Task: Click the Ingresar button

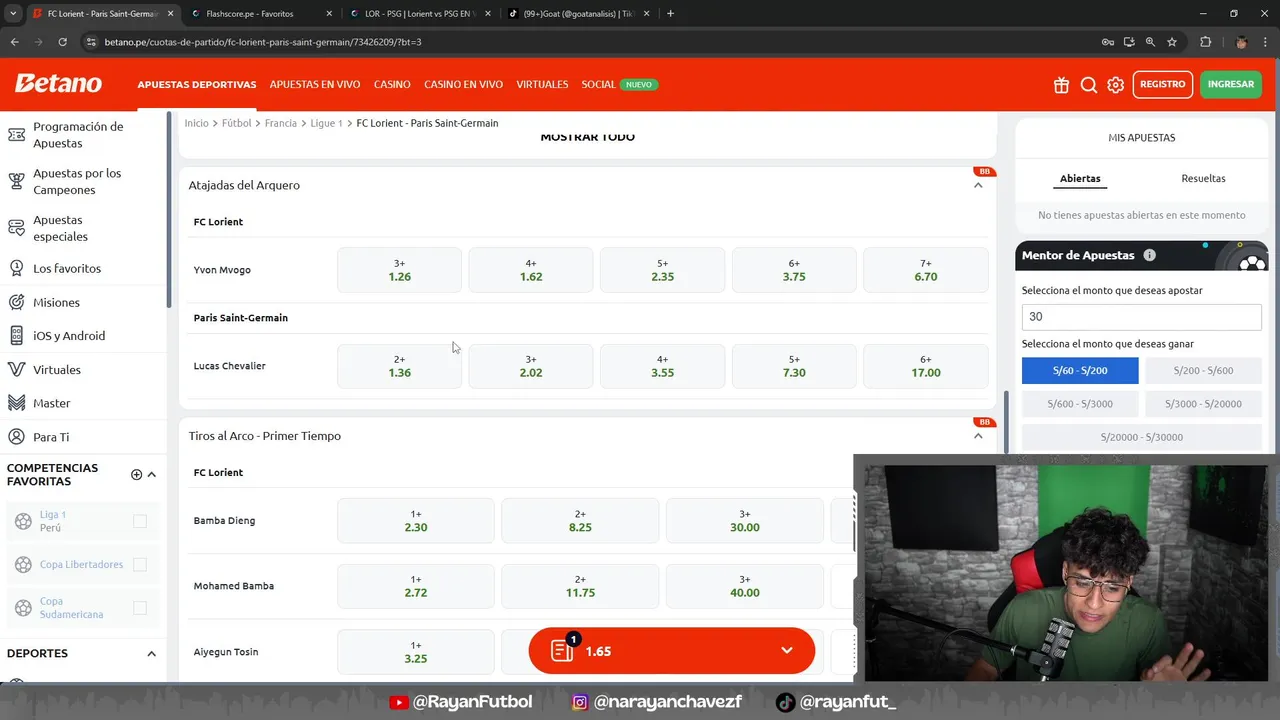Action: (1230, 85)
